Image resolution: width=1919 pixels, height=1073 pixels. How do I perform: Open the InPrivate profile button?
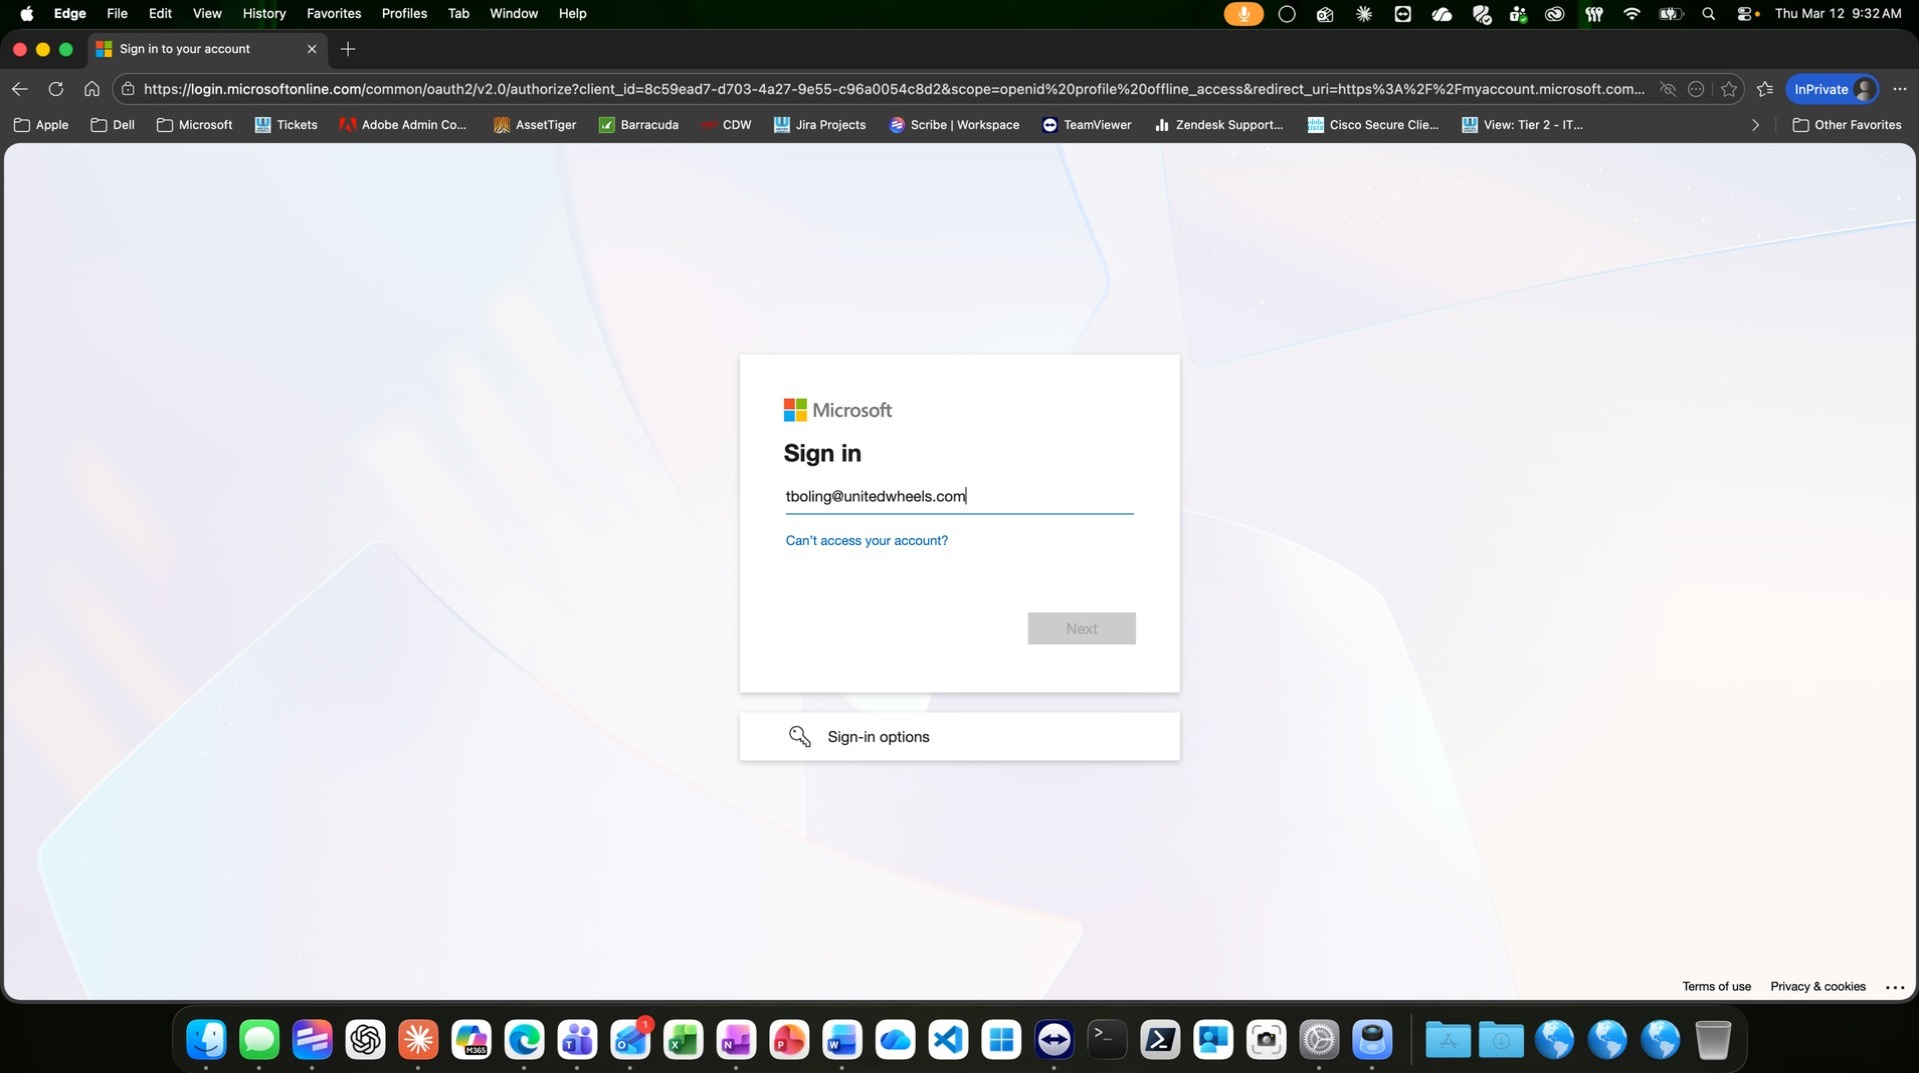1832,89
